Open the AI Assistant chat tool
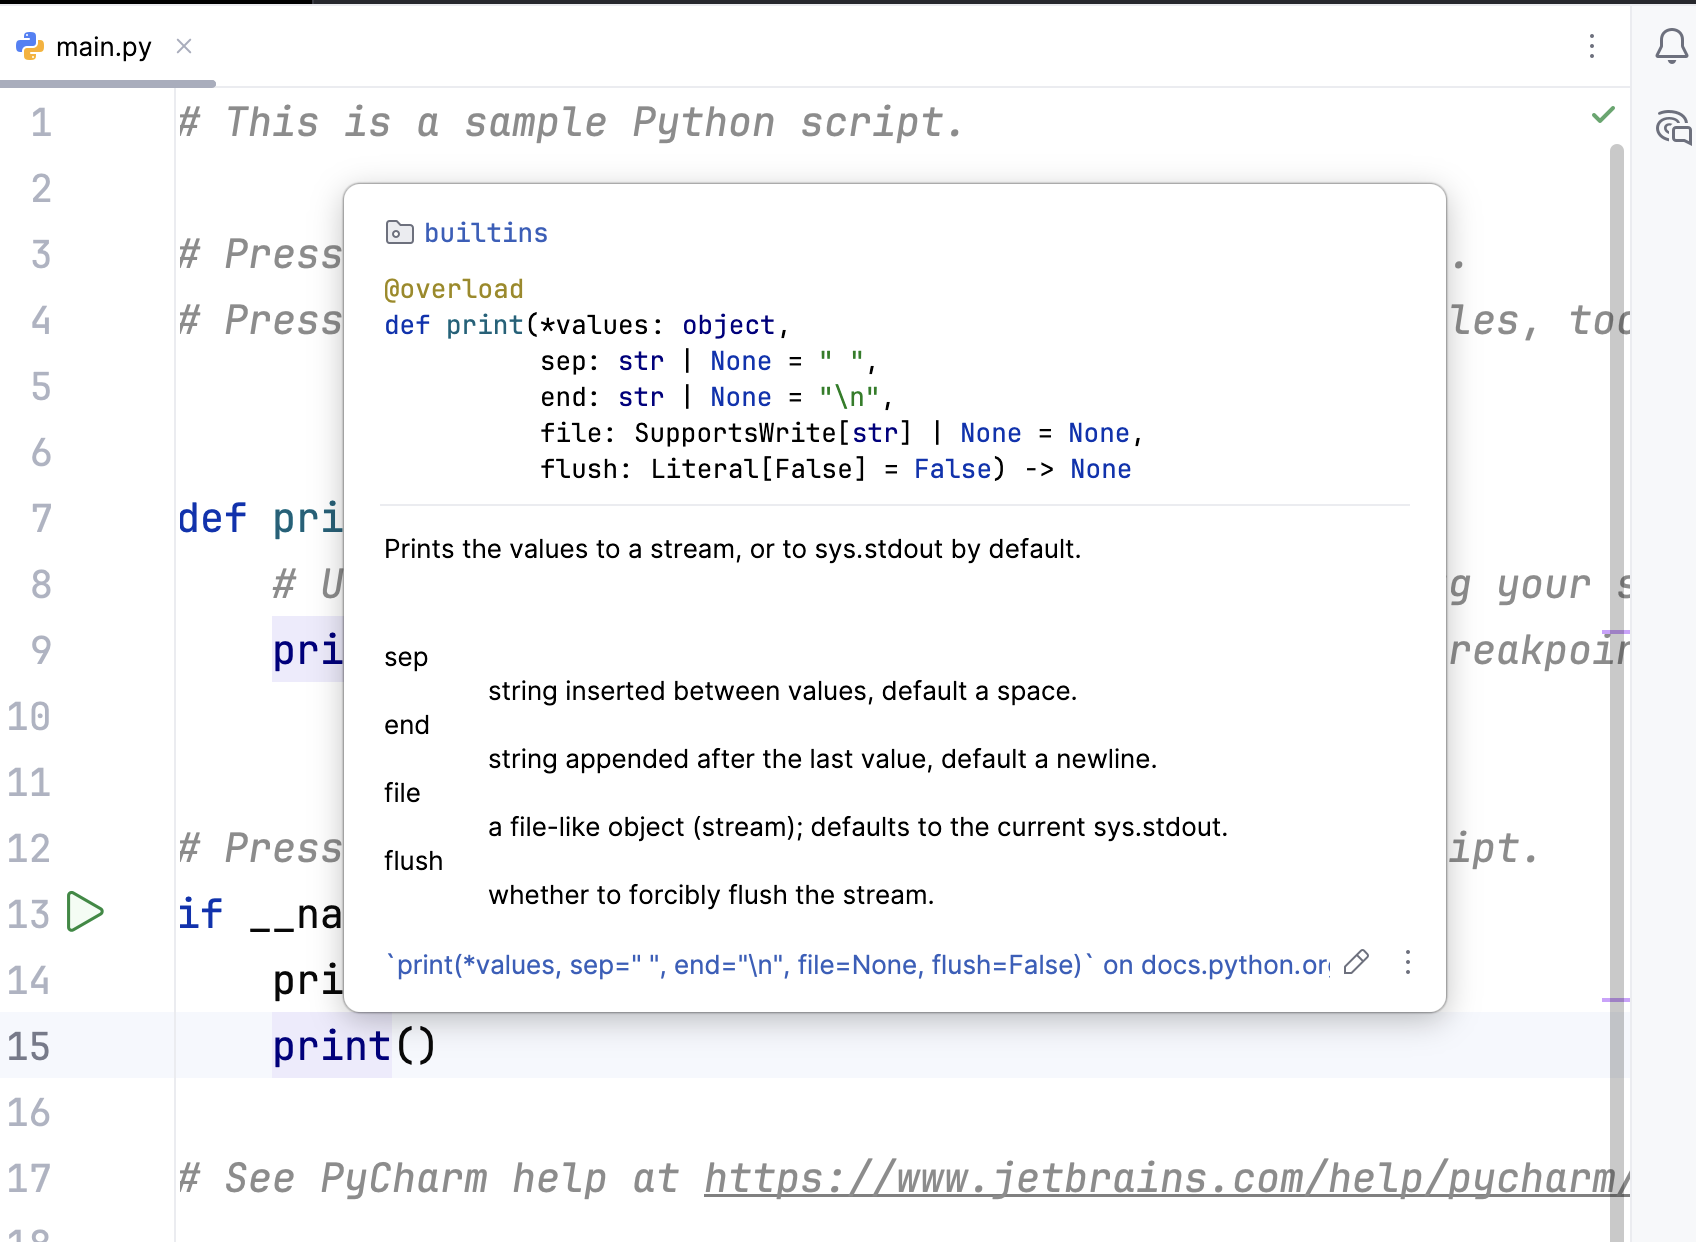 pyautogui.click(x=1672, y=128)
